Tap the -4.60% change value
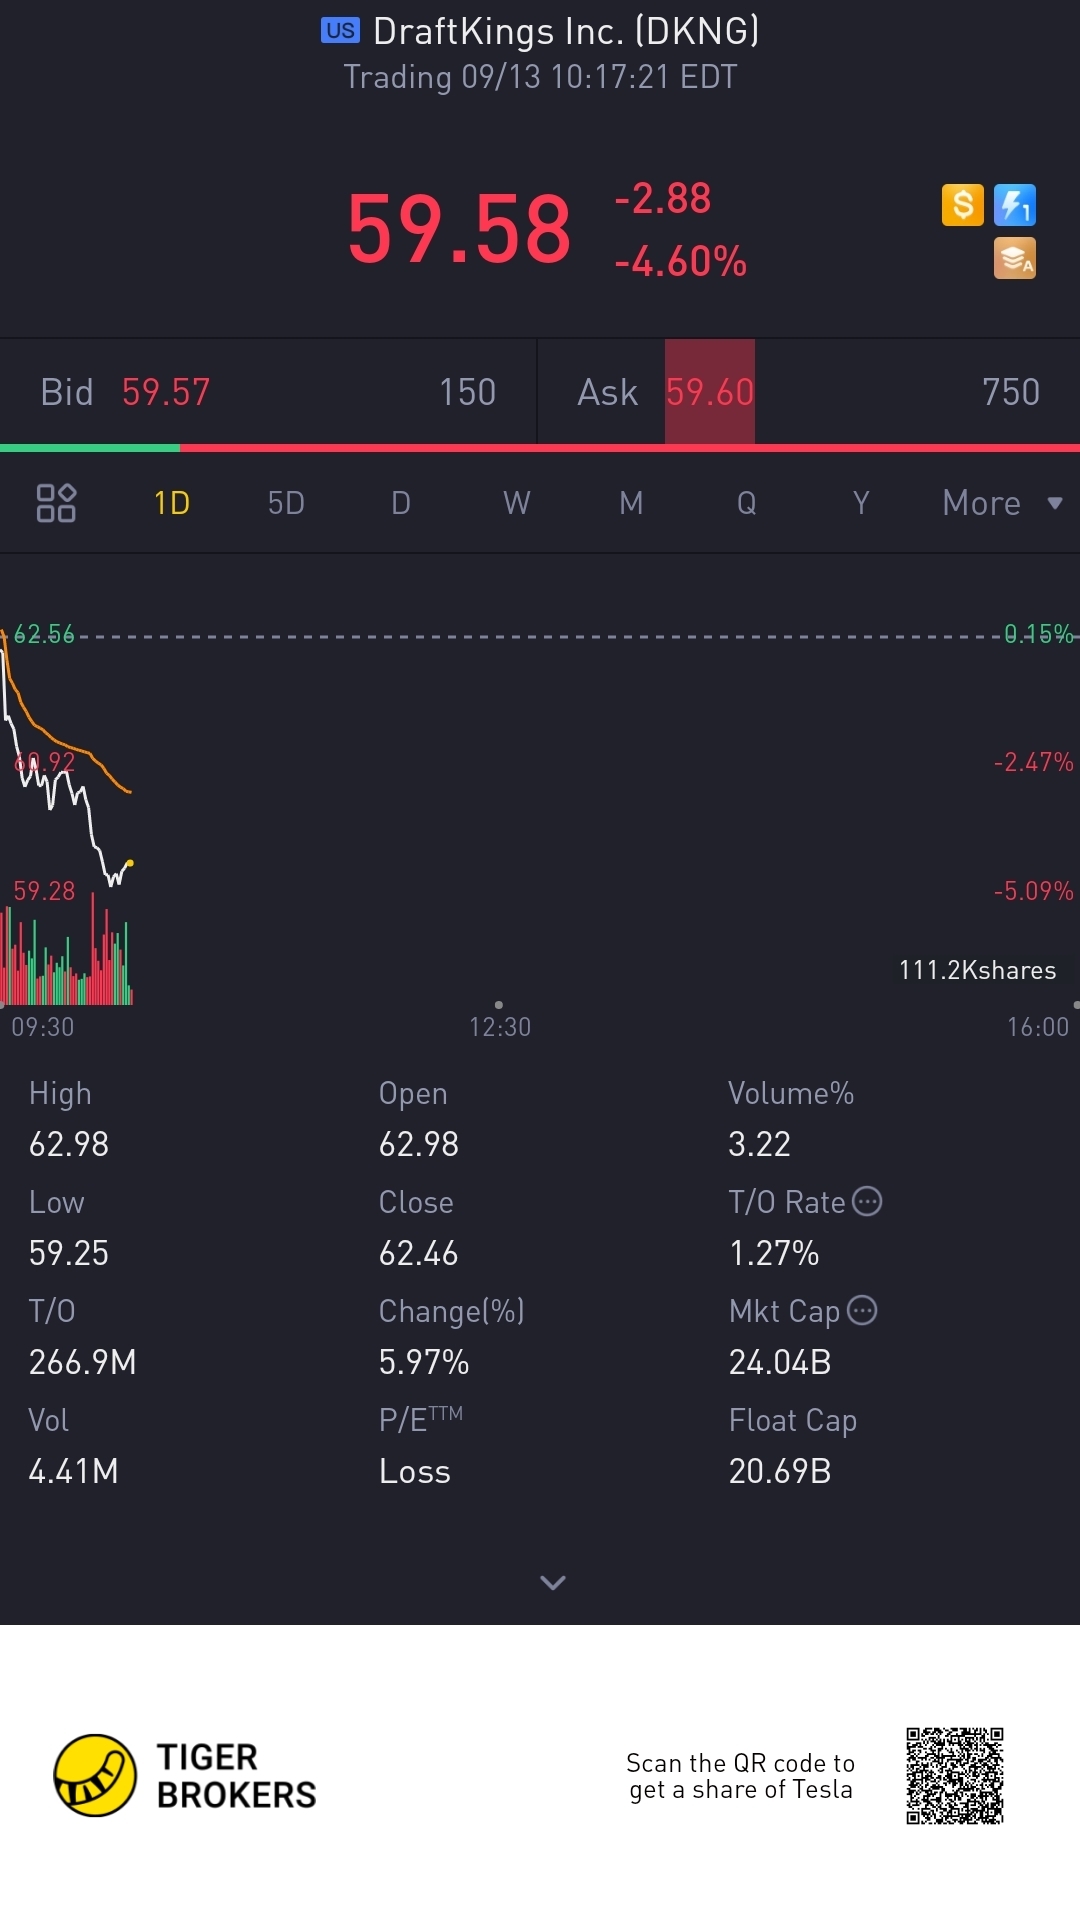This screenshot has height=1927, width=1080. coord(680,262)
